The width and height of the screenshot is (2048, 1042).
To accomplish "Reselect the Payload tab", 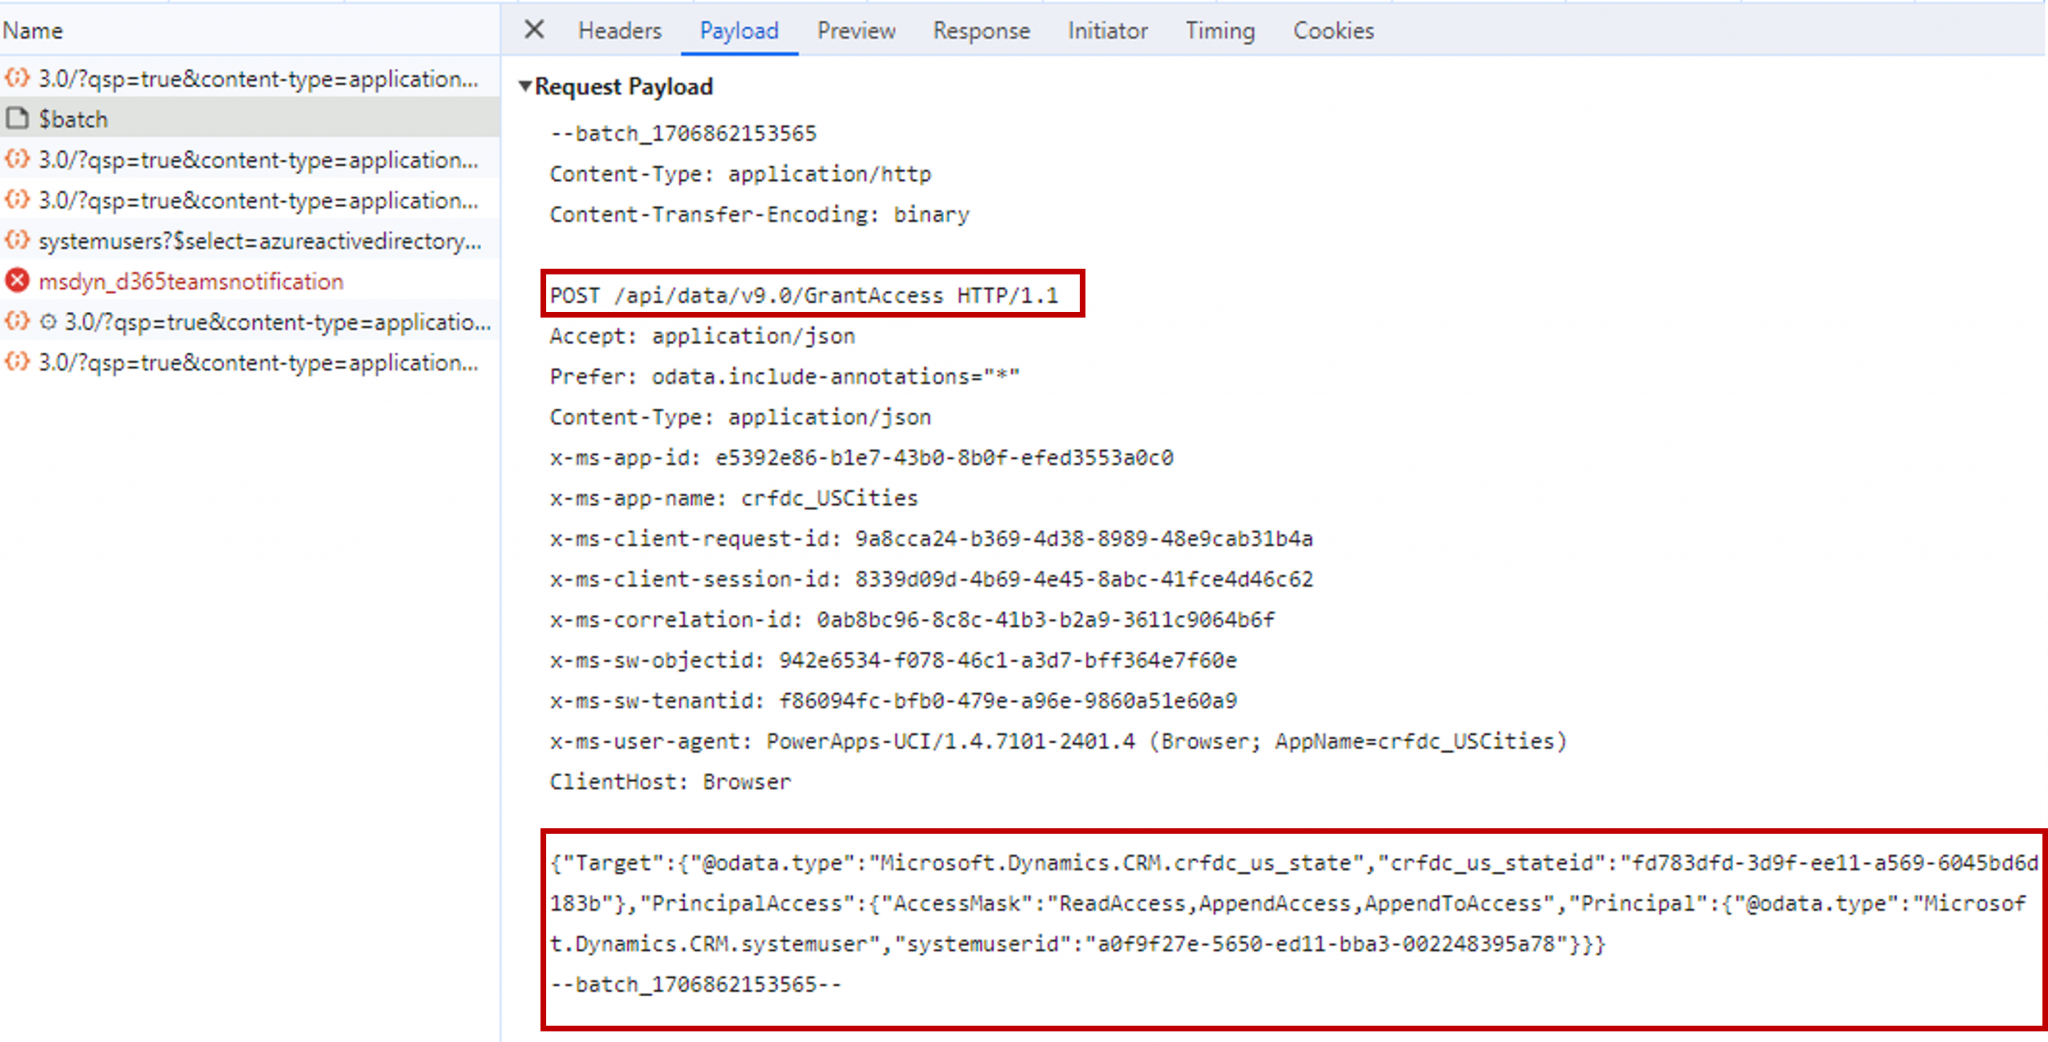I will pyautogui.click(x=738, y=30).
